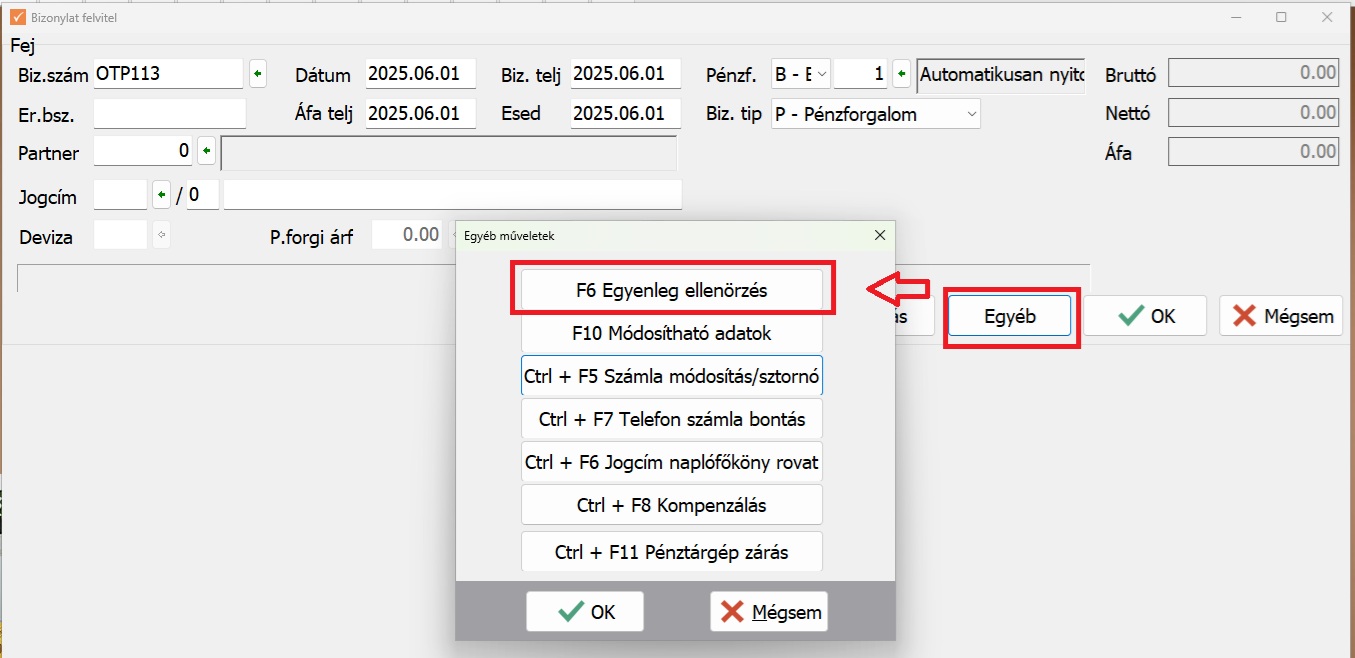Close the Egyéb műveletek dialog with X
Screen dimensions: 1355x658
880,236
